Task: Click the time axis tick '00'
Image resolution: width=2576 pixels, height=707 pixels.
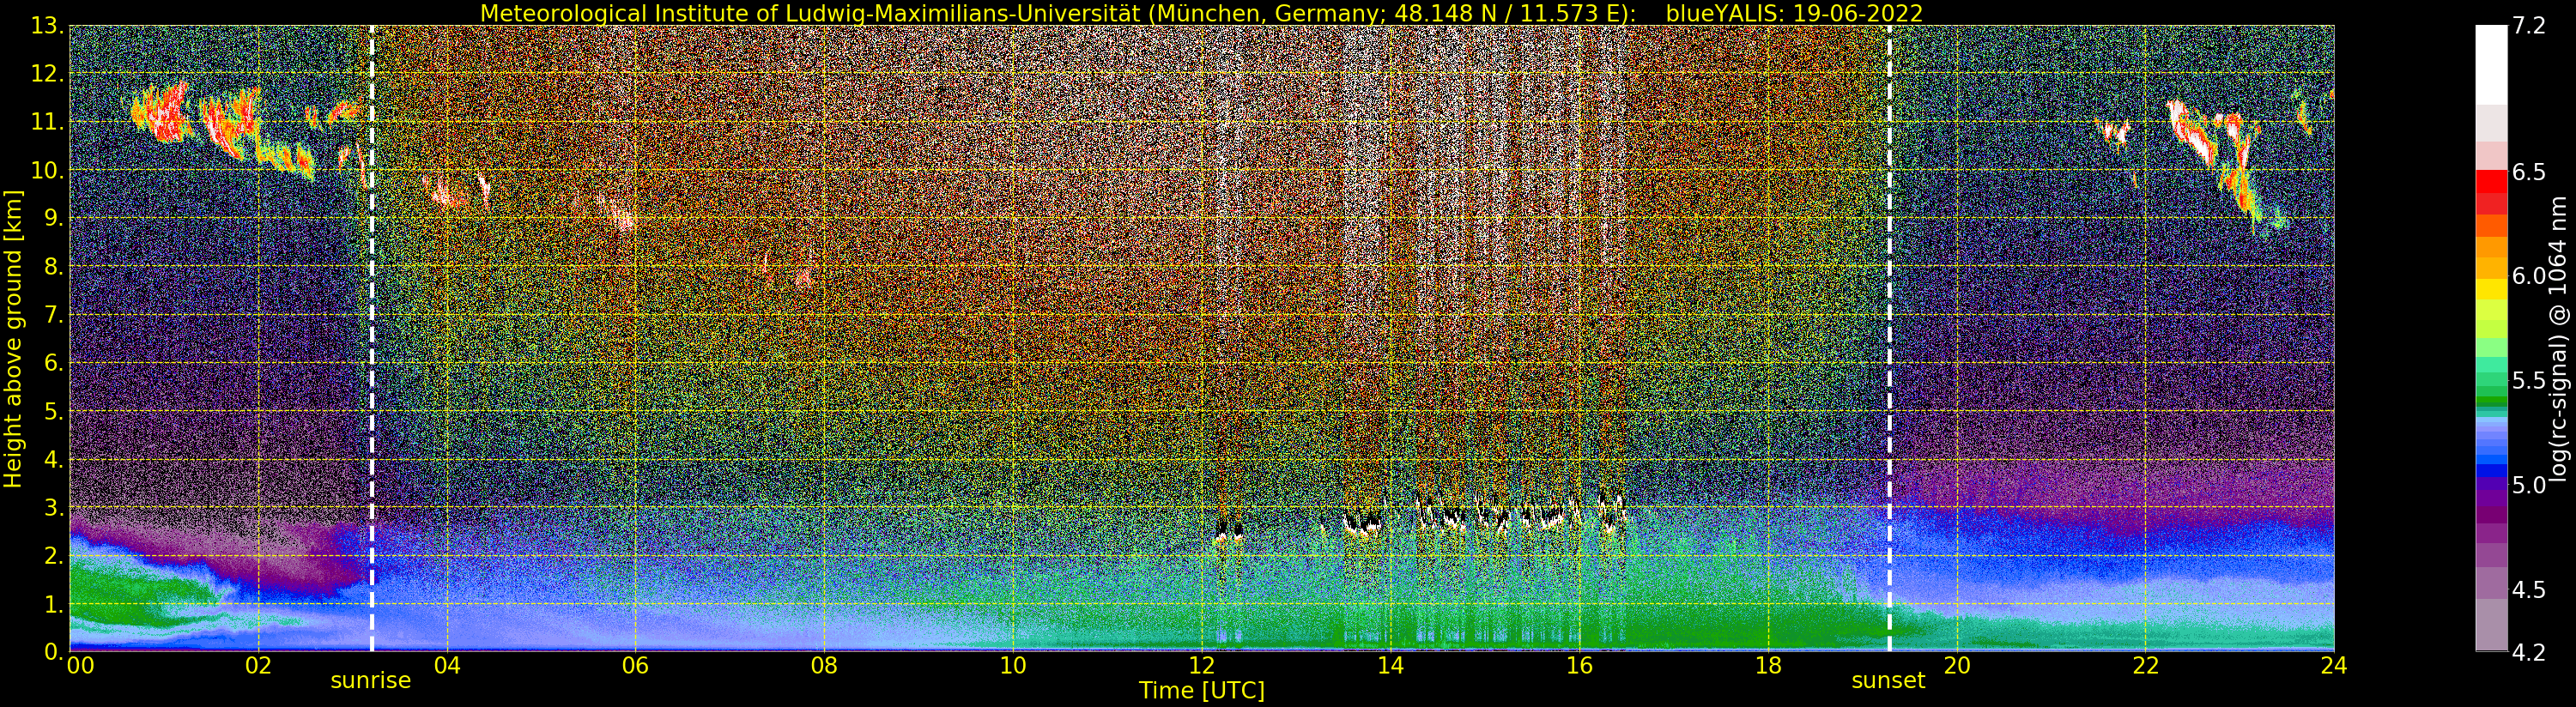Action: (x=80, y=665)
